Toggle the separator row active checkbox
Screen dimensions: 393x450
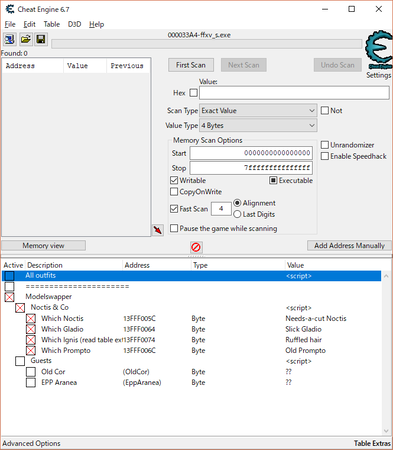coord(9,286)
